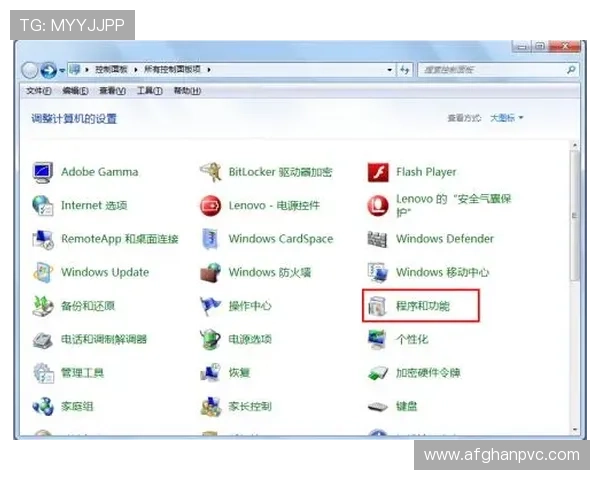Screen dimensions: 600x480
Task: Open the 家庭组 spheres icon
Action: tap(42, 406)
